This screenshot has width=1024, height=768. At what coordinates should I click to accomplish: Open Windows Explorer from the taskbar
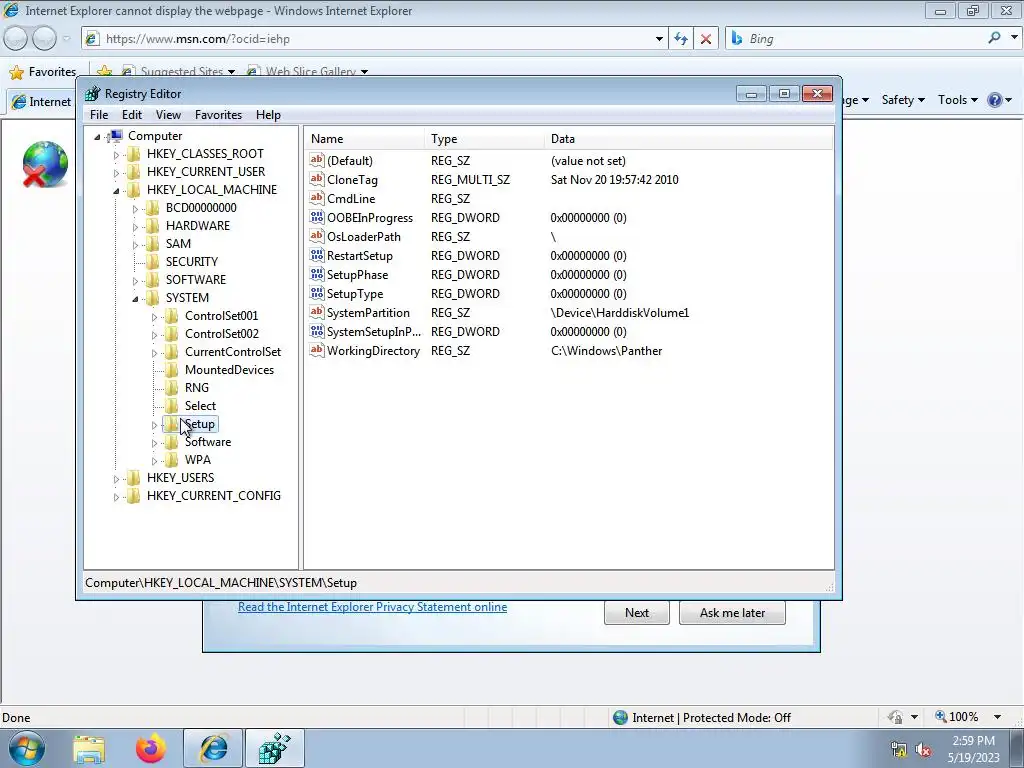(x=89, y=748)
